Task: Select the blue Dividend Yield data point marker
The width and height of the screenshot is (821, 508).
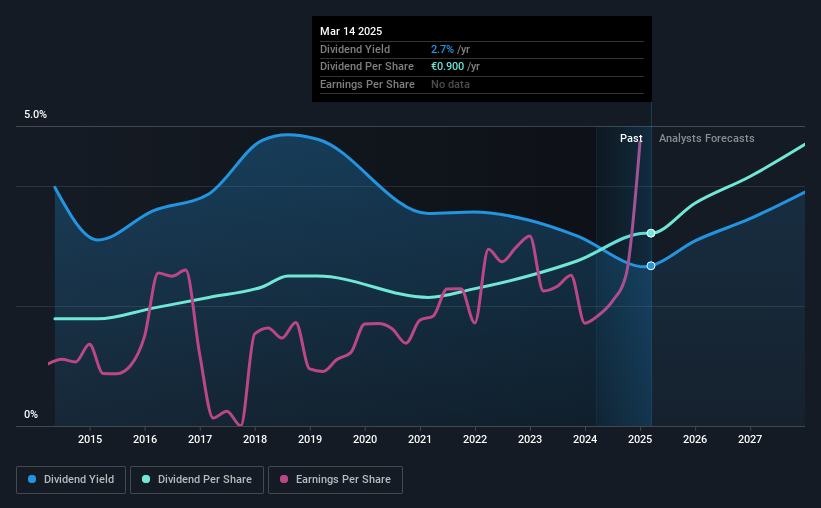Action: coord(651,266)
